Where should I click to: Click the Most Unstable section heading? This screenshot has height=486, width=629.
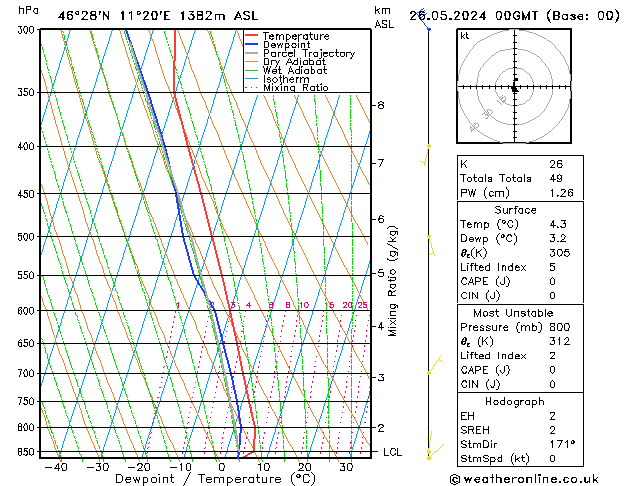tap(513, 313)
